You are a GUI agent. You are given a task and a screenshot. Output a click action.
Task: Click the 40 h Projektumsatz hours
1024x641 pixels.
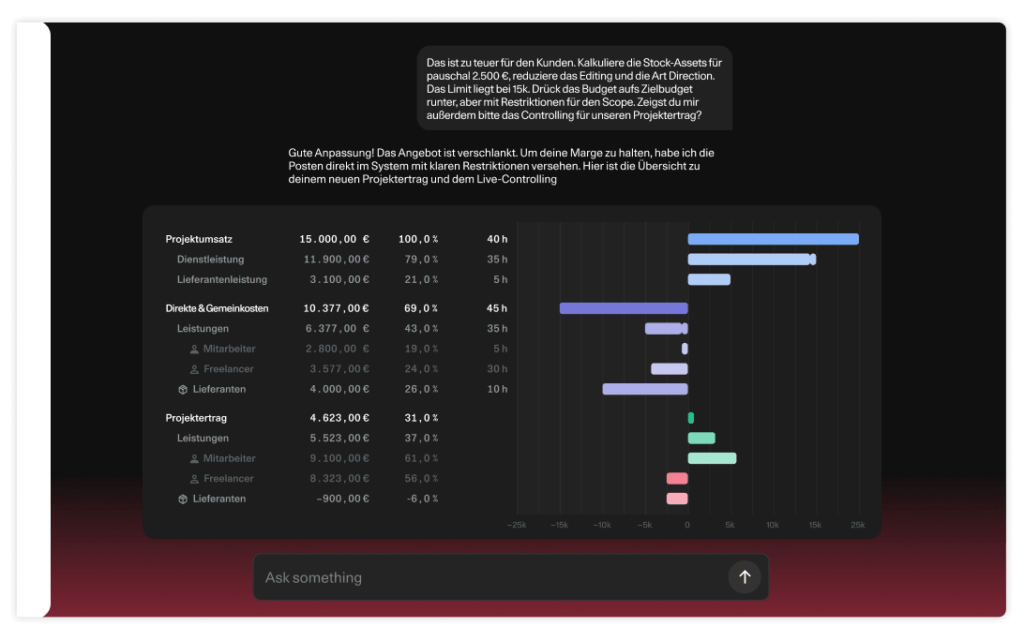pos(497,239)
